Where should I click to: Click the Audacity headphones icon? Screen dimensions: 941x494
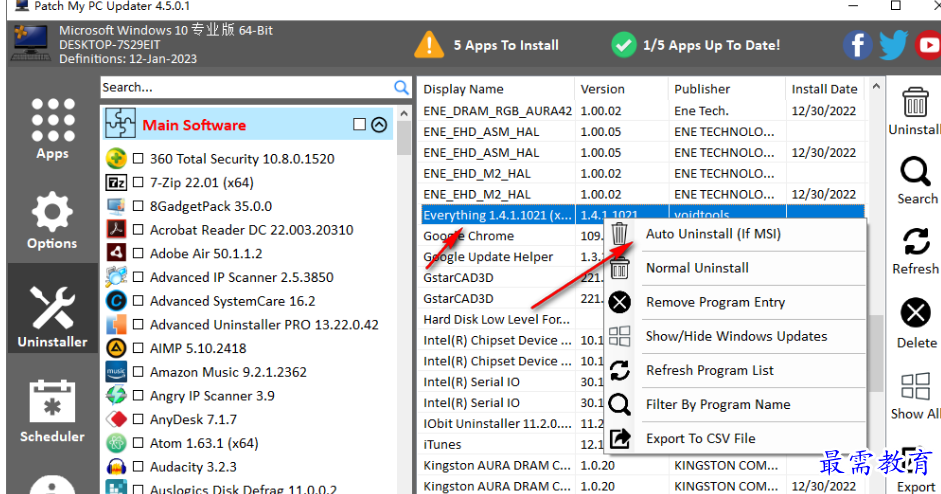(x=116, y=466)
